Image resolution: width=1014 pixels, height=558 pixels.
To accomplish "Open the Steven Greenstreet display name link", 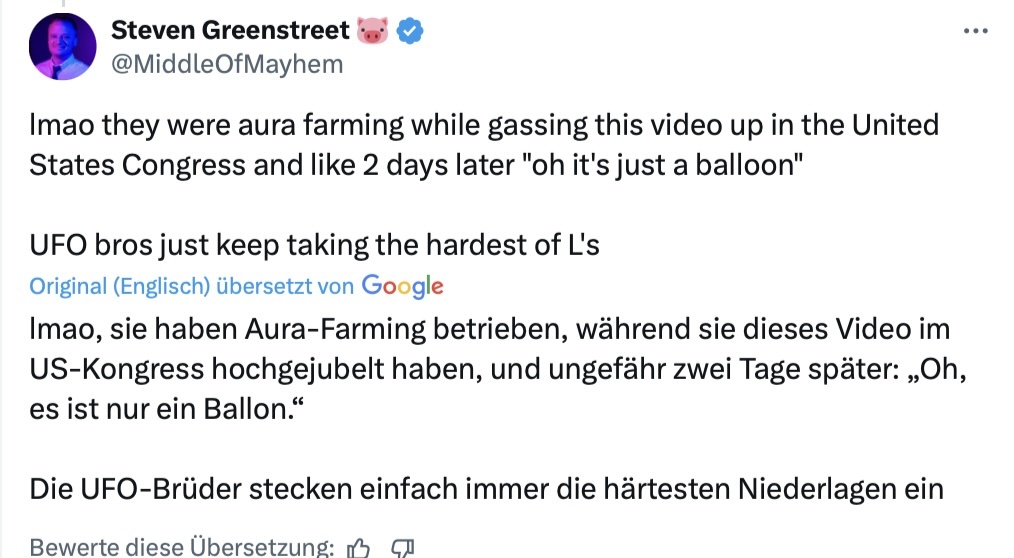I will click(230, 31).
